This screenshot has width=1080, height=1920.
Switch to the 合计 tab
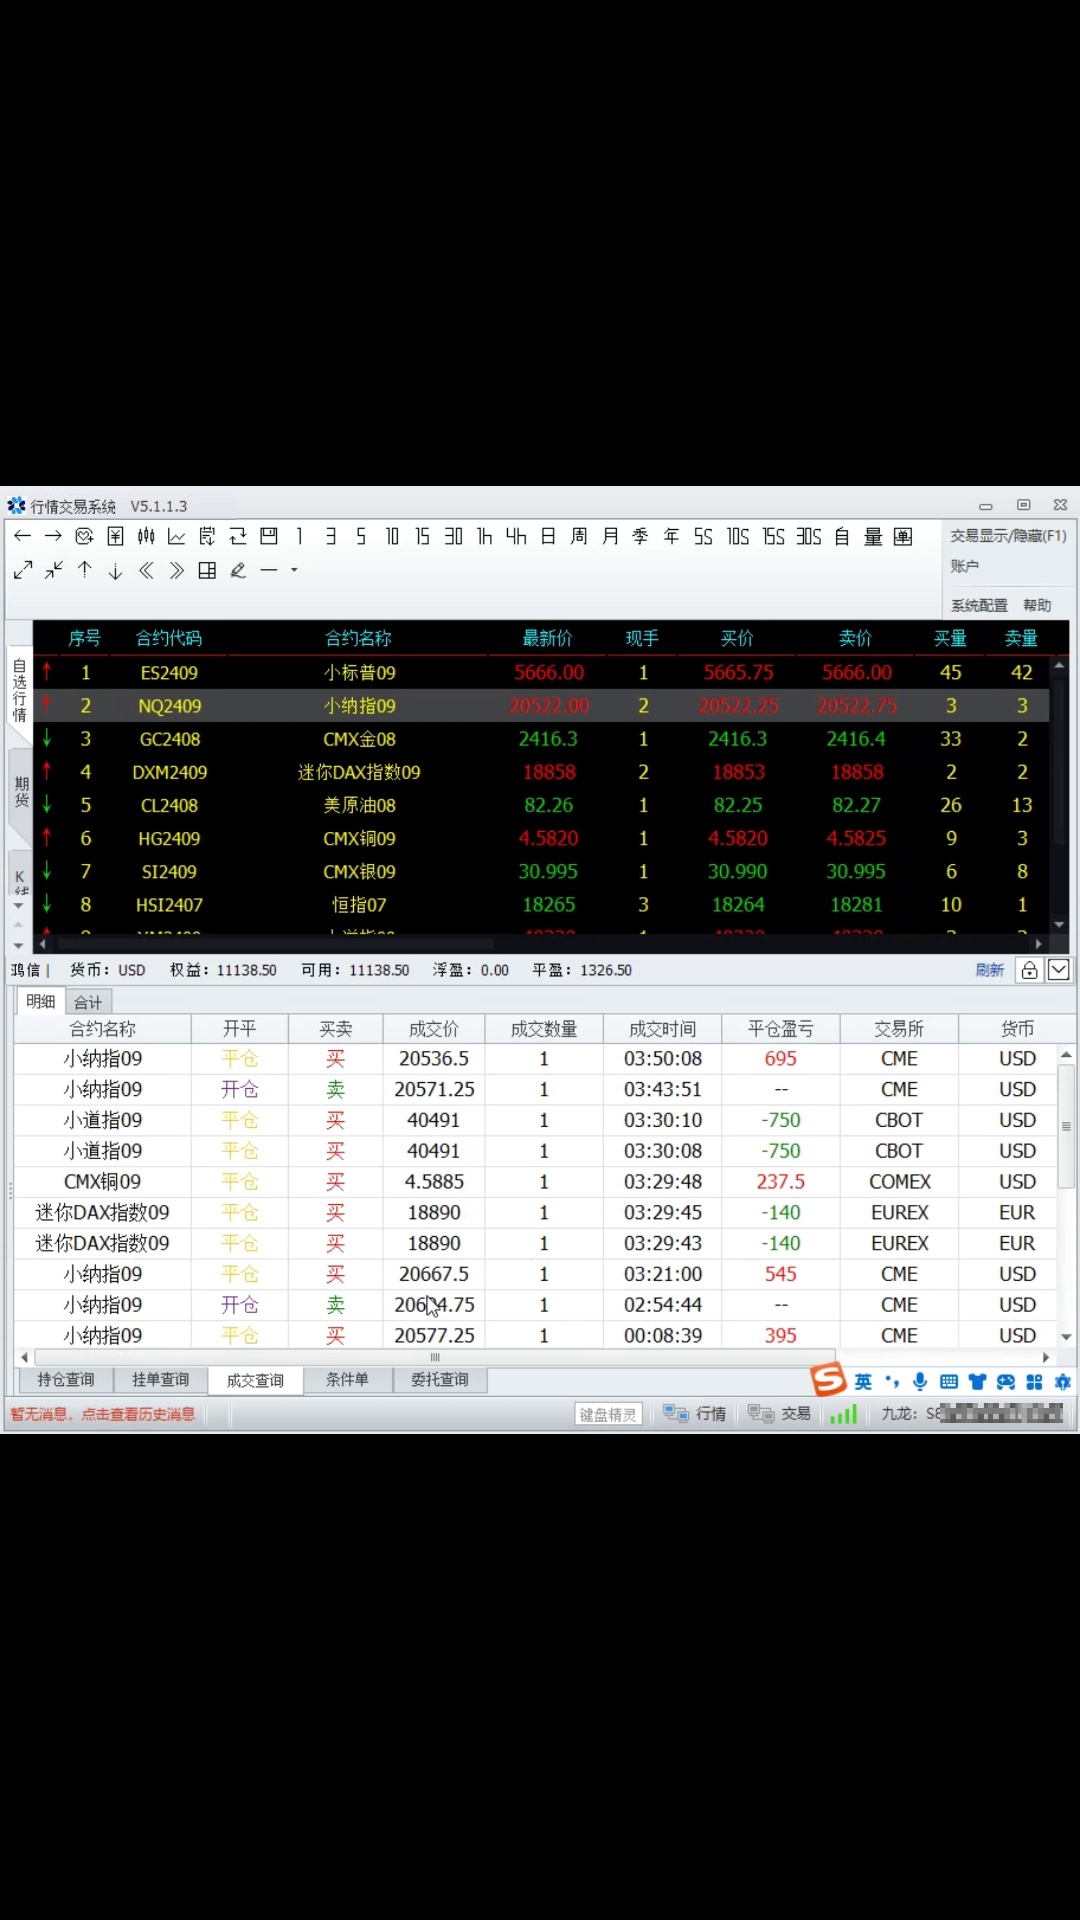(x=88, y=1002)
